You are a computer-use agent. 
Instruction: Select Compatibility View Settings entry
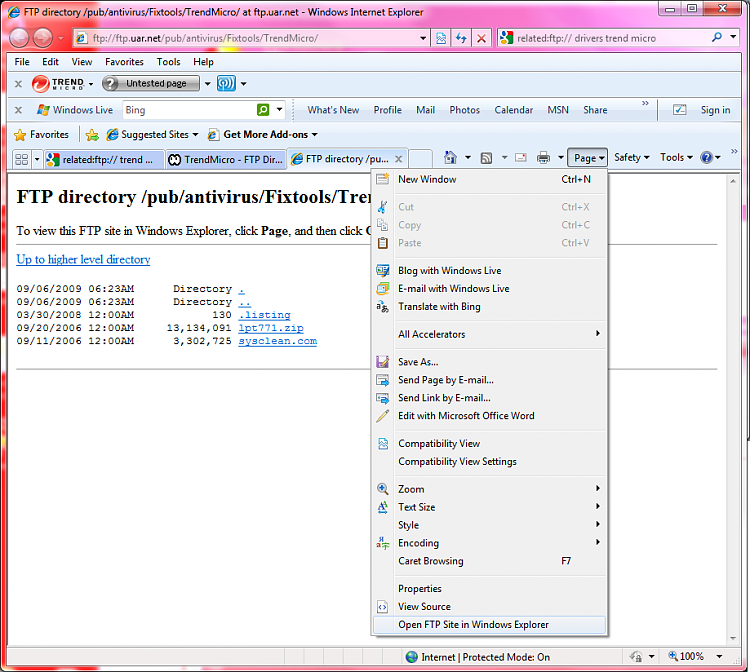(x=489, y=462)
